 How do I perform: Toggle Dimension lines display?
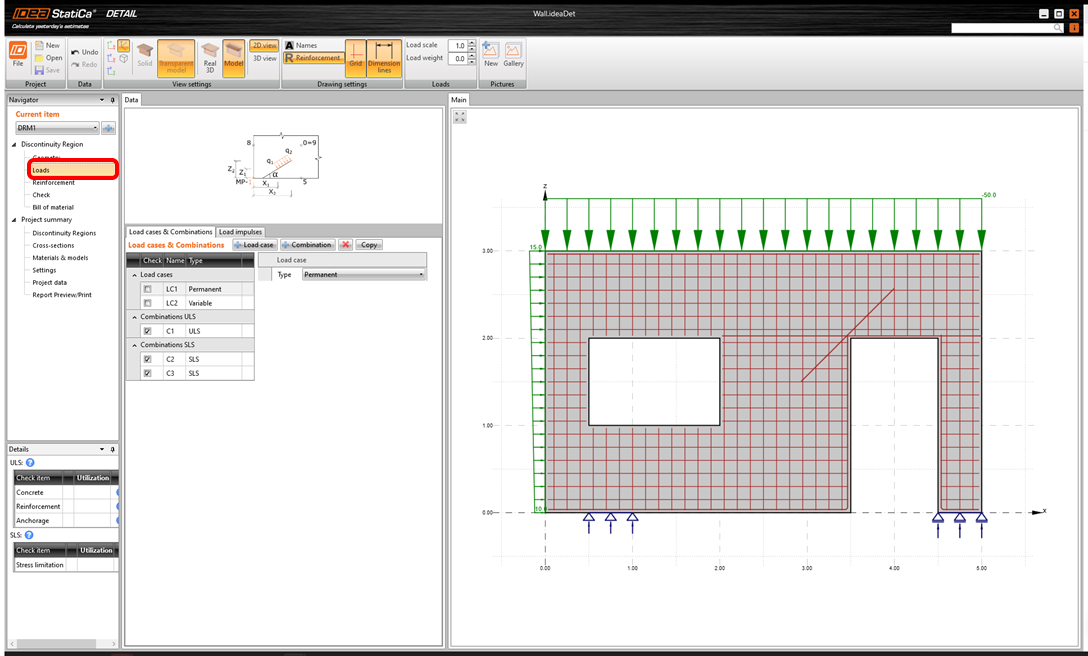(x=384, y=56)
